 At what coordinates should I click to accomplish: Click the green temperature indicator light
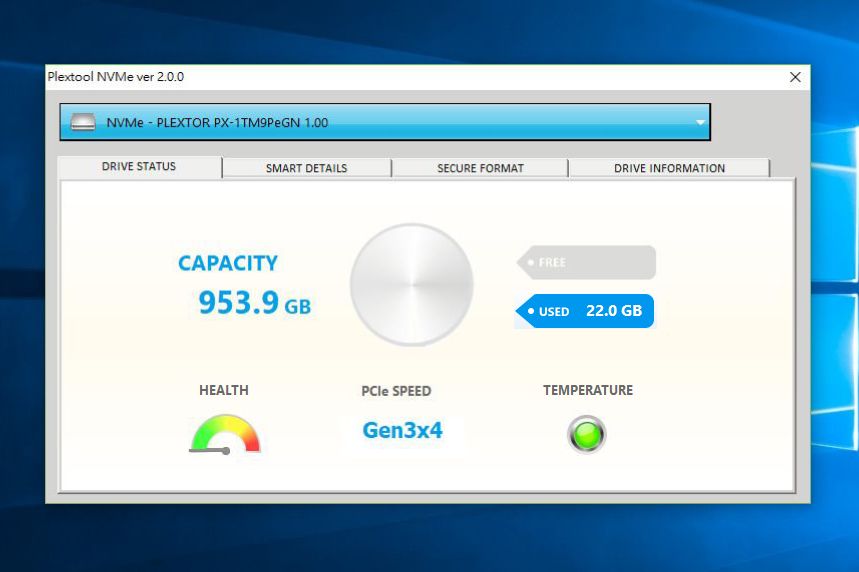pyautogui.click(x=587, y=434)
